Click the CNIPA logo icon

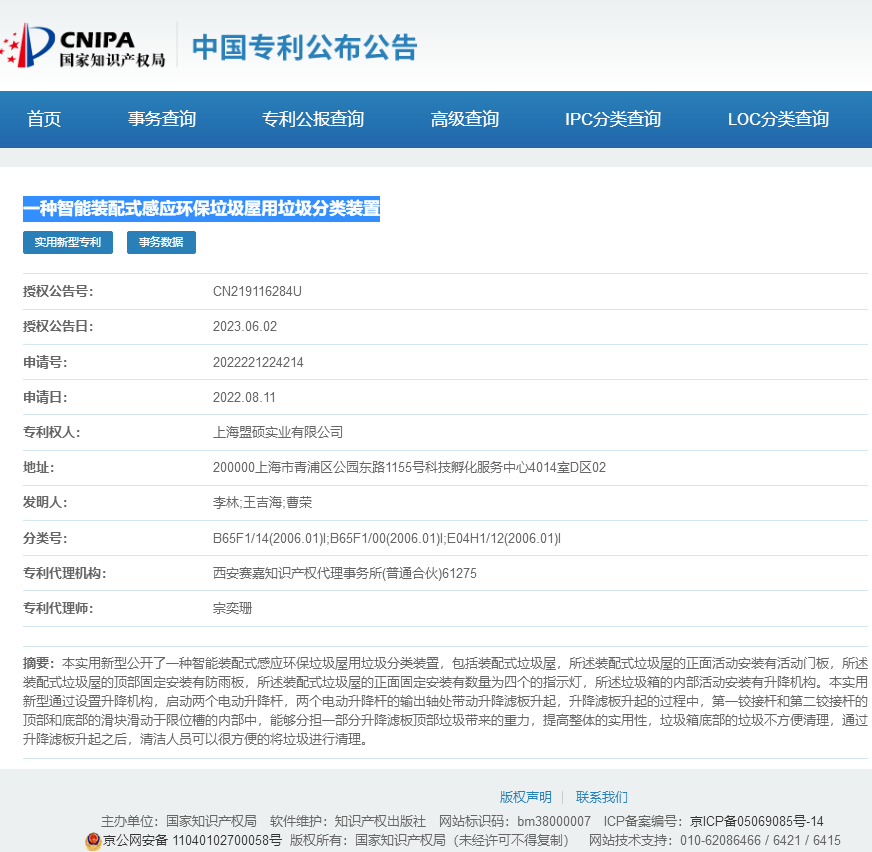(x=30, y=45)
